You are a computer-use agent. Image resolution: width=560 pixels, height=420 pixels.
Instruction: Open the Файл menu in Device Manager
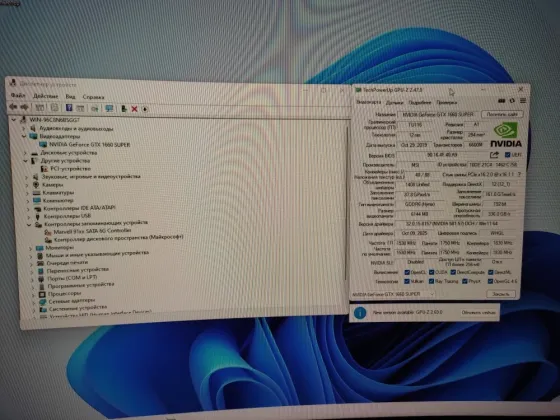18,95
